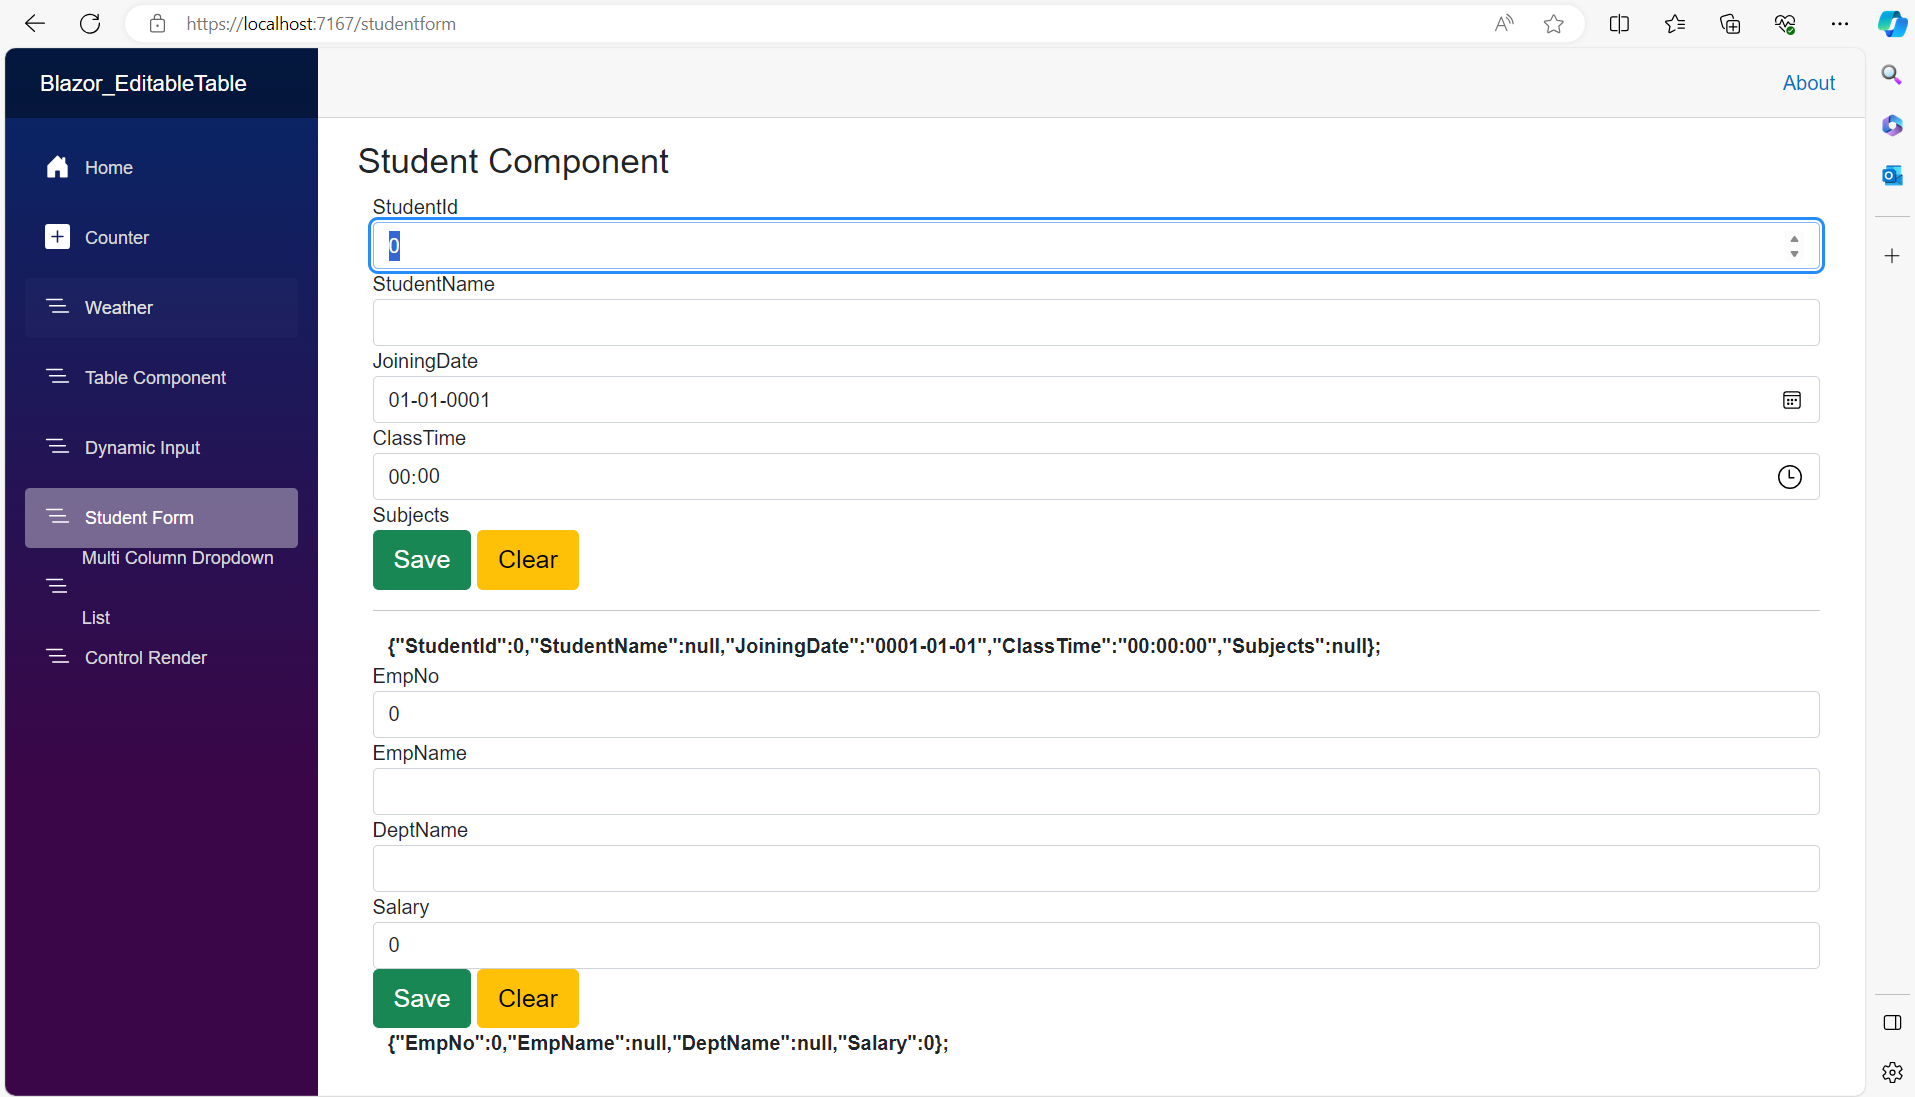Toggle the sidebar panel layout icon
The image size is (1915, 1097).
tap(1891, 1022)
